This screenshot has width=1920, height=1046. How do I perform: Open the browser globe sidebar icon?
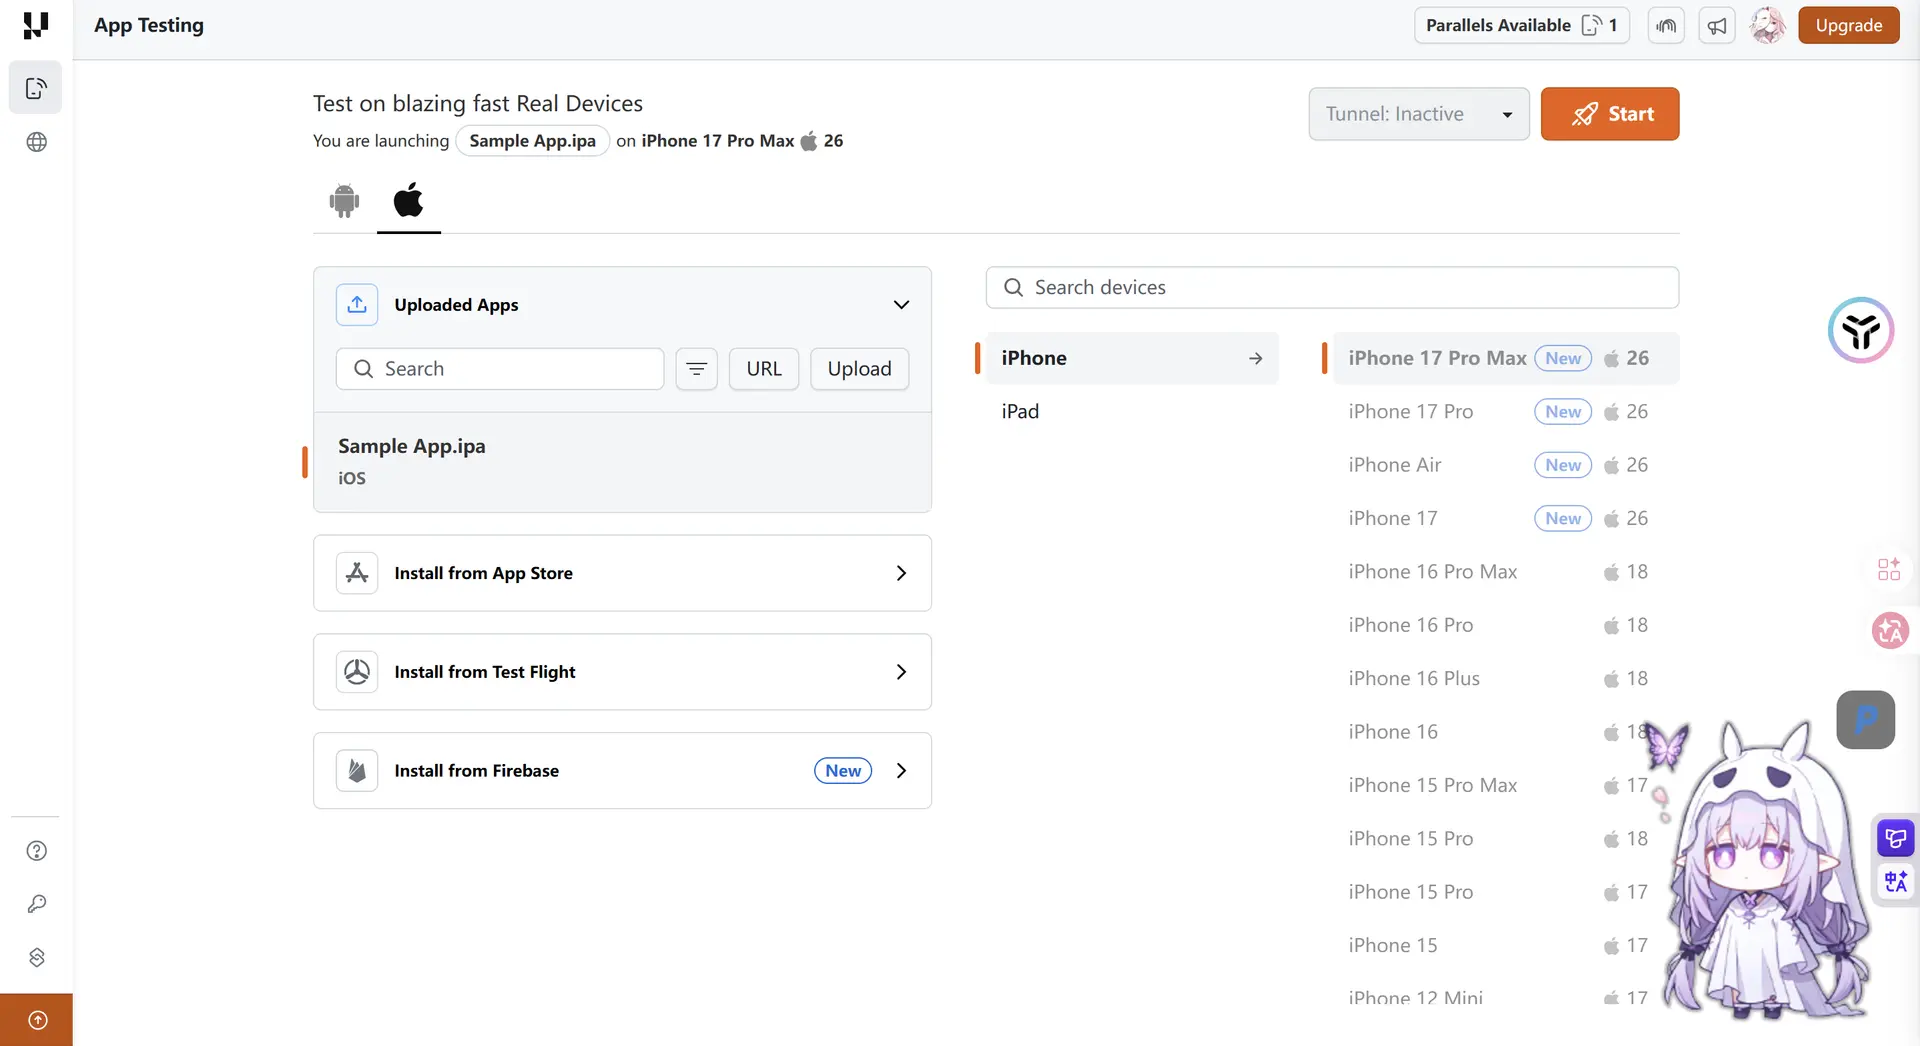click(x=36, y=142)
